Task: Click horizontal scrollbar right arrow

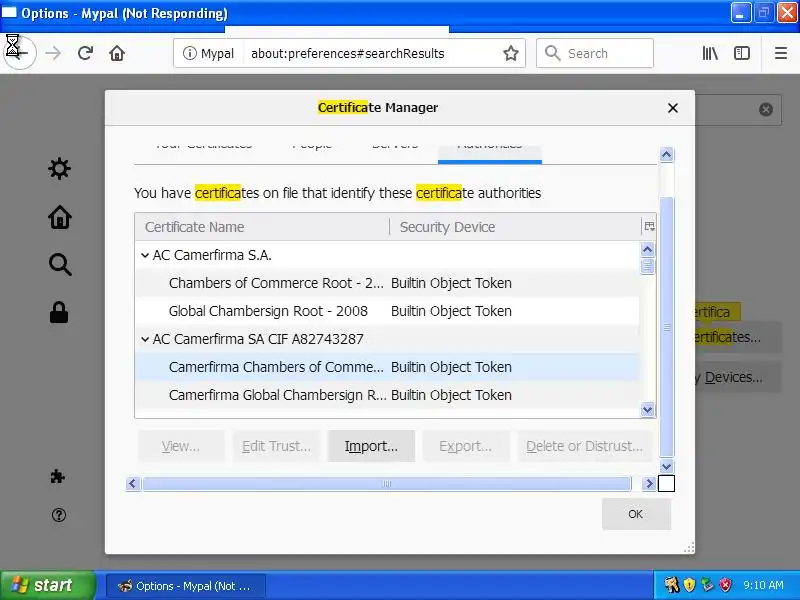Action: coord(648,483)
